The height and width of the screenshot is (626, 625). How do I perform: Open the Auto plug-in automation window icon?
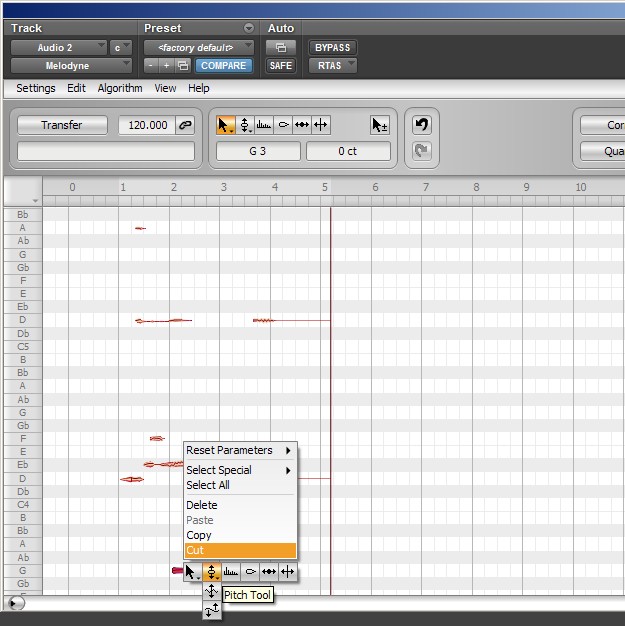point(281,48)
